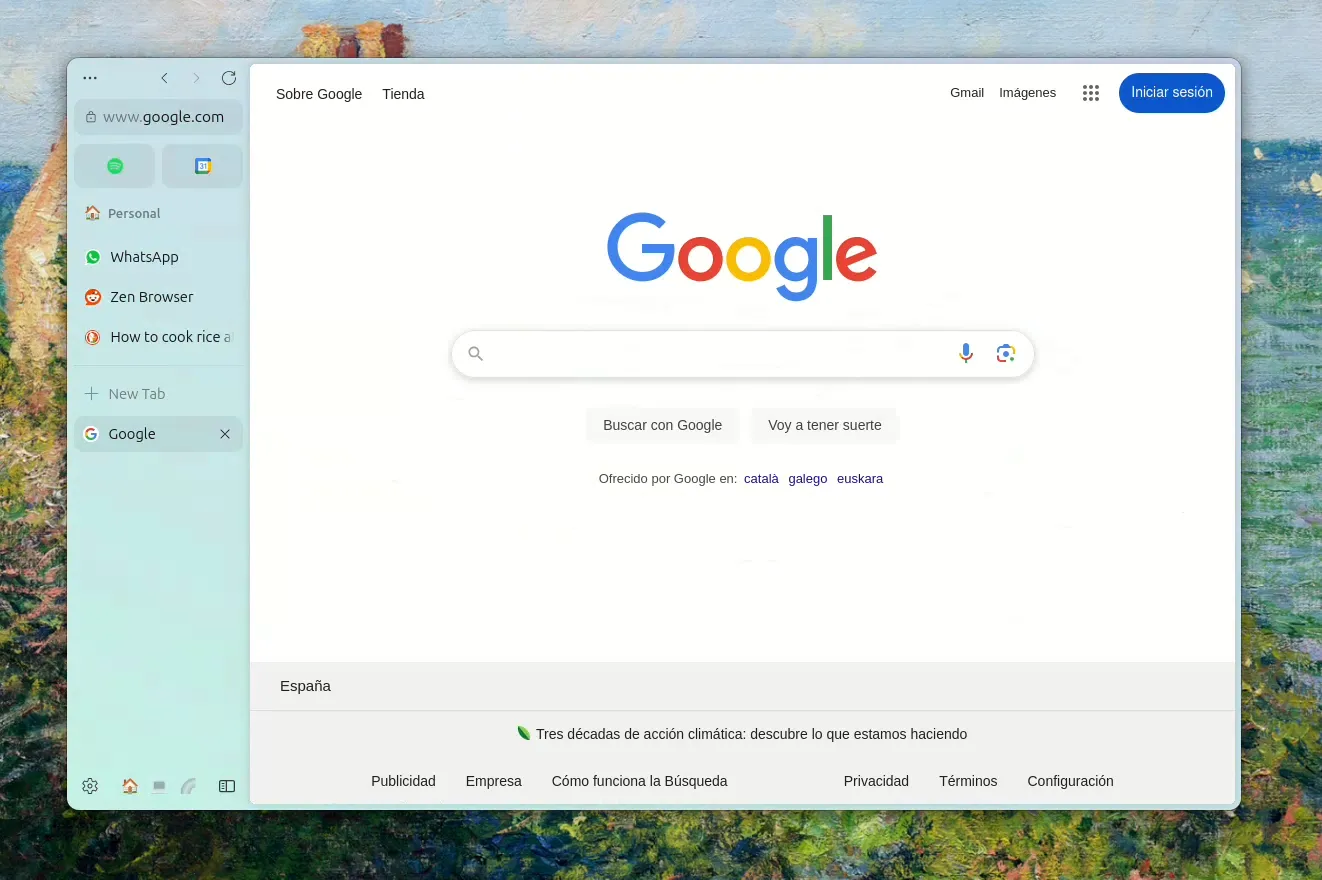Toggle the sidebar panel layout icon
Screen dimensions: 1322x880
tap(227, 787)
